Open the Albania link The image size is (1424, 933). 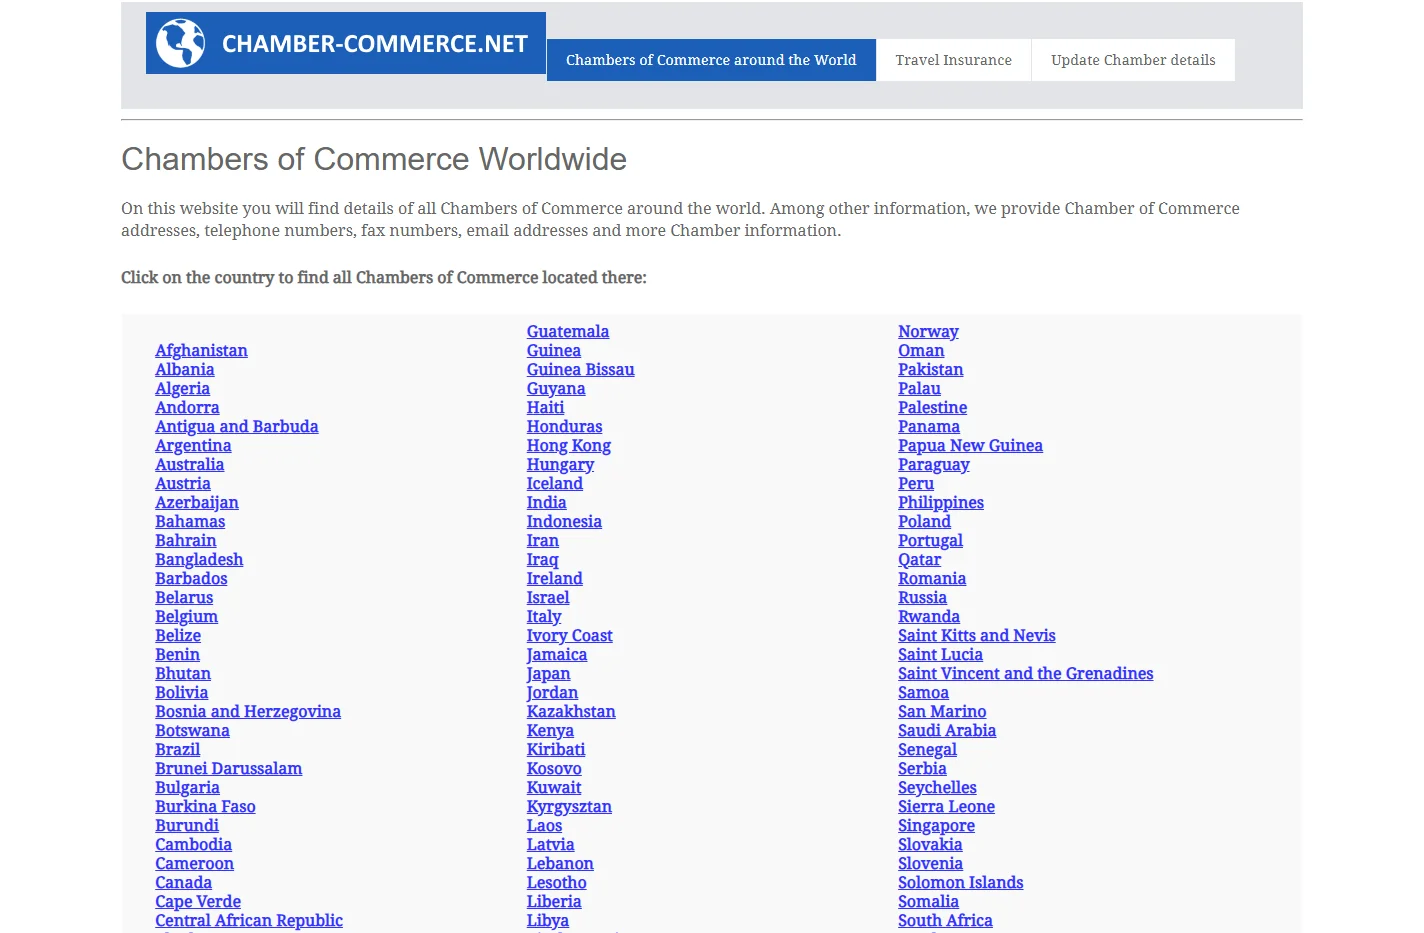coord(185,369)
